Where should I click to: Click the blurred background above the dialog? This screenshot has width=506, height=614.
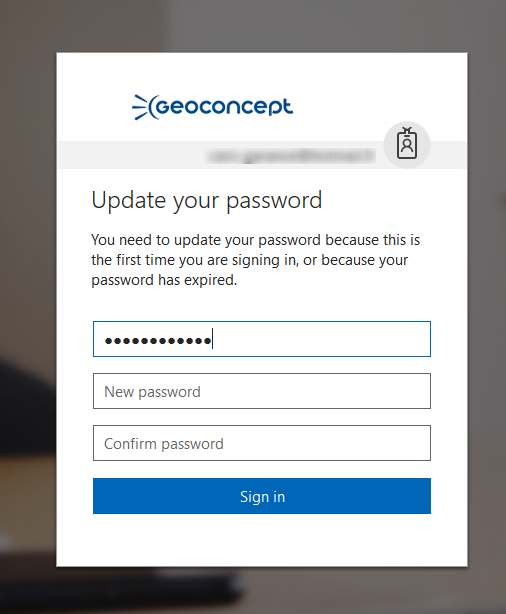click(x=262, y=25)
